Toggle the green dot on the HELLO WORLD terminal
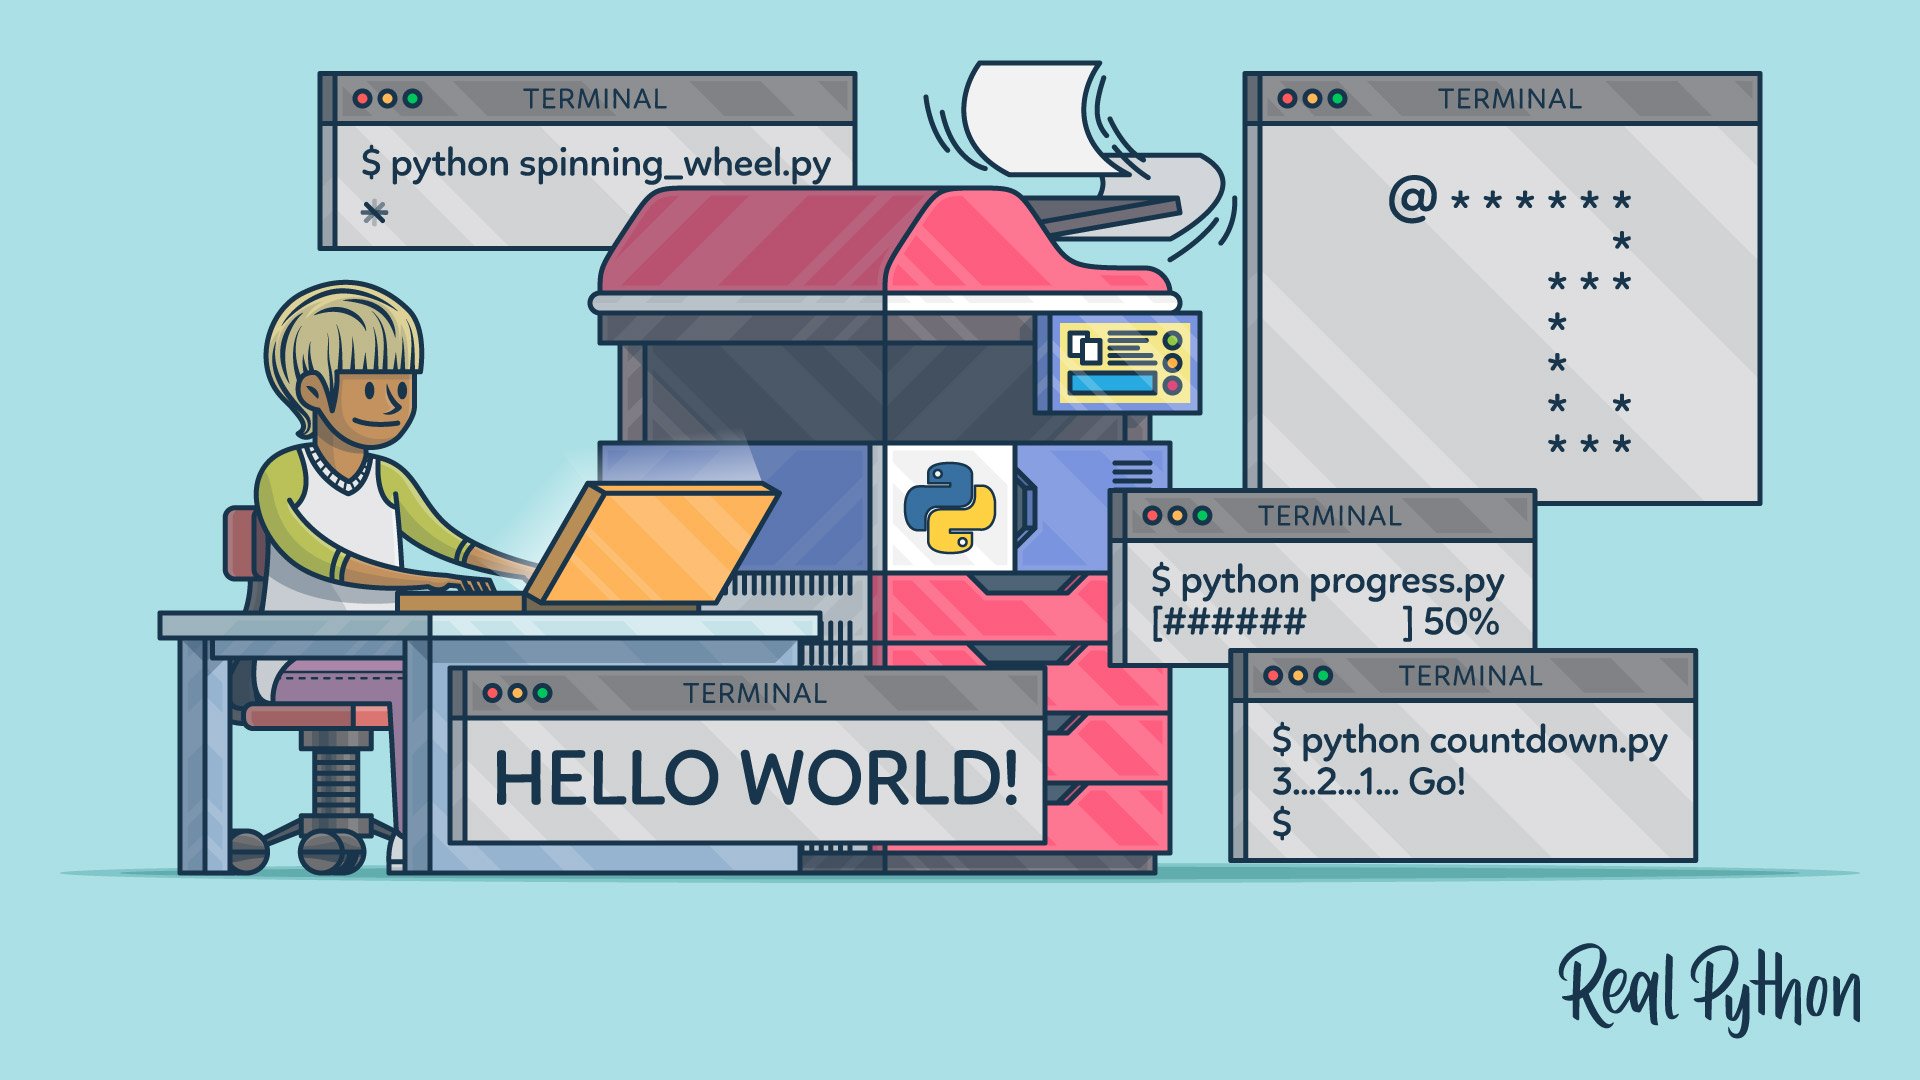 545,692
